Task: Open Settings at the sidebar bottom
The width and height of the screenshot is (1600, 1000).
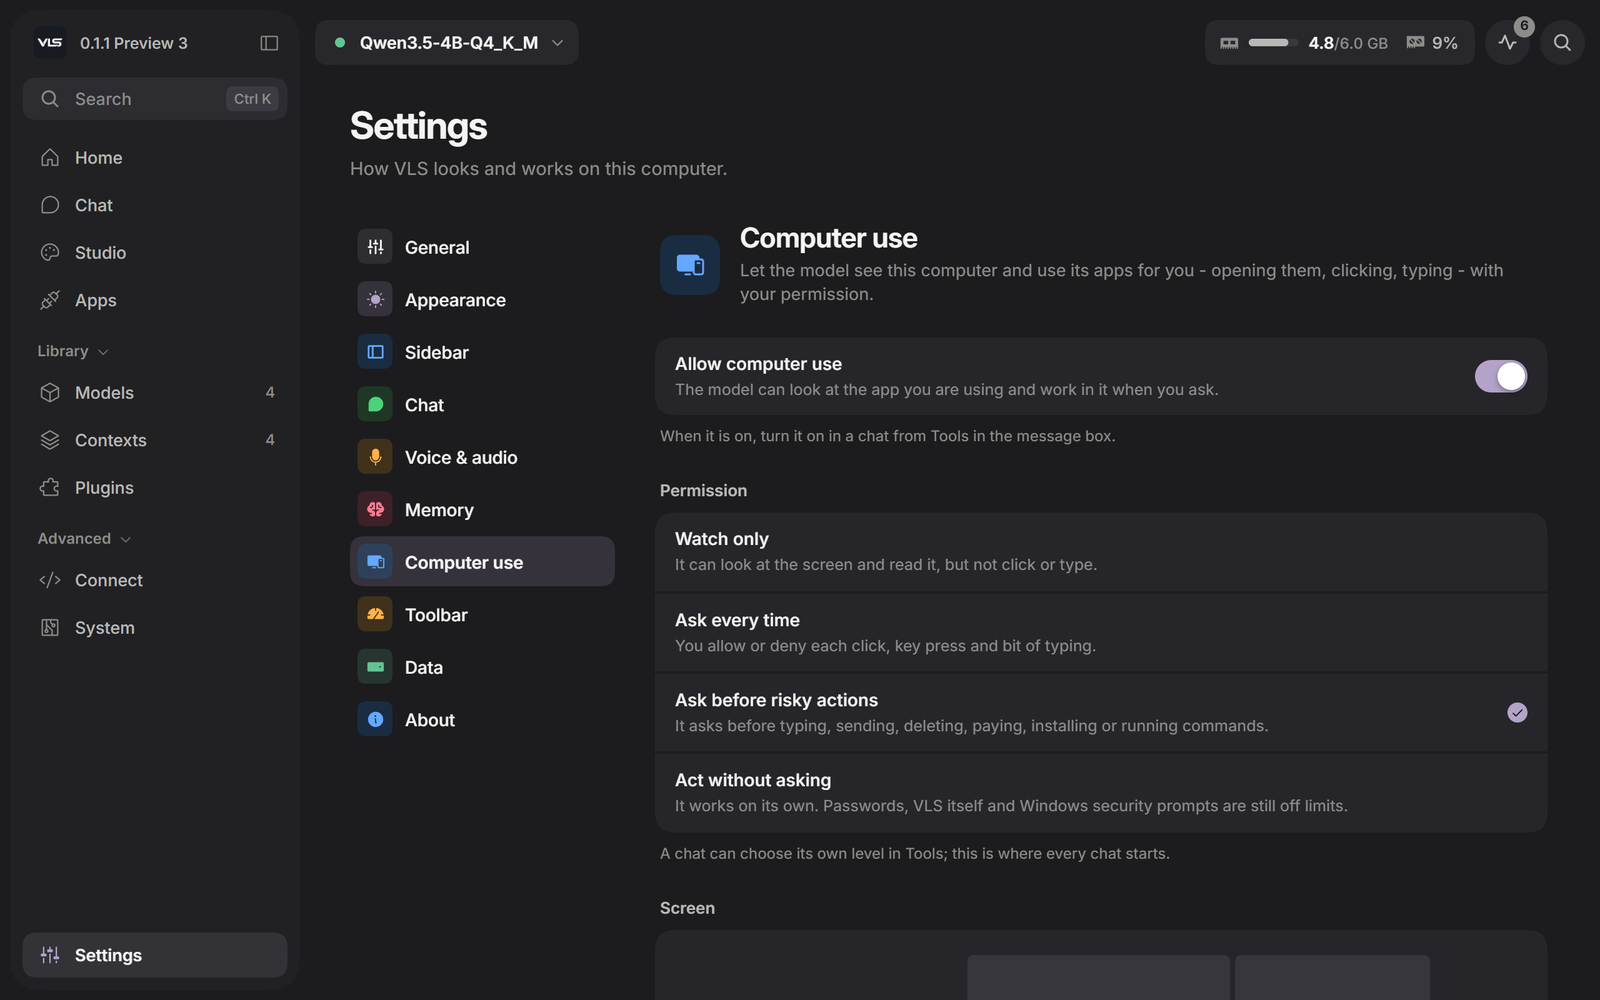Action: click(x=155, y=955)
